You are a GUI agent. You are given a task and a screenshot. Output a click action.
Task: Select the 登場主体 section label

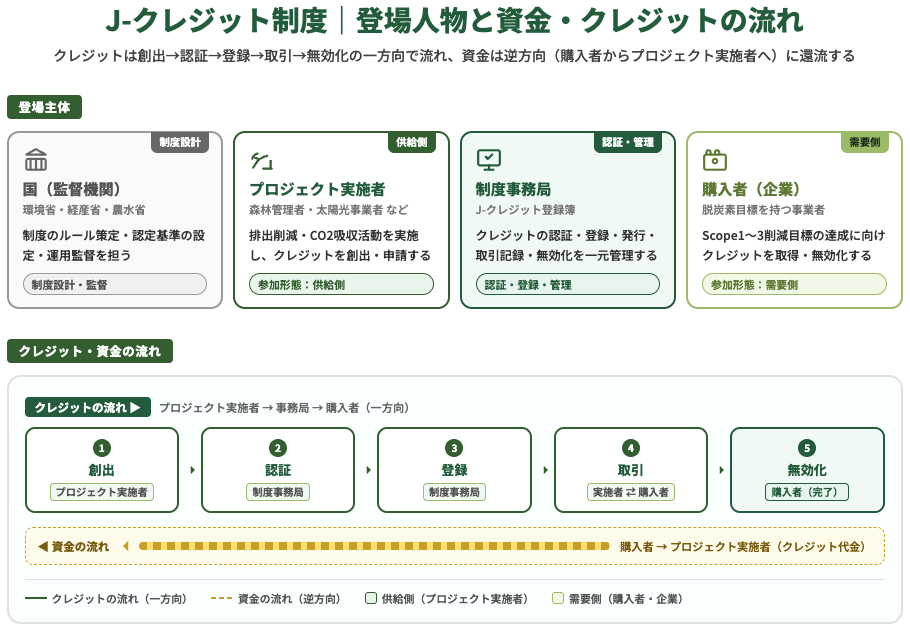click(x=44, y=107)
